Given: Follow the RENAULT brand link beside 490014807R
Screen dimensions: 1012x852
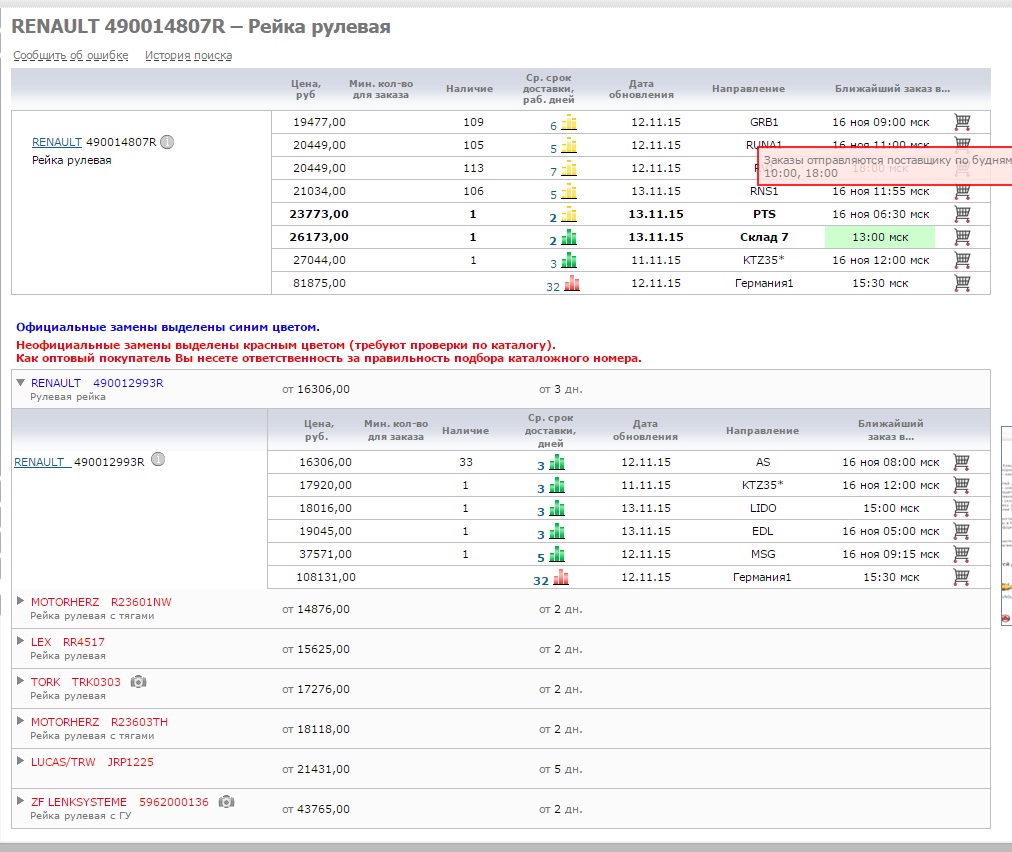Looking at the screenshot, I should 57,142.
